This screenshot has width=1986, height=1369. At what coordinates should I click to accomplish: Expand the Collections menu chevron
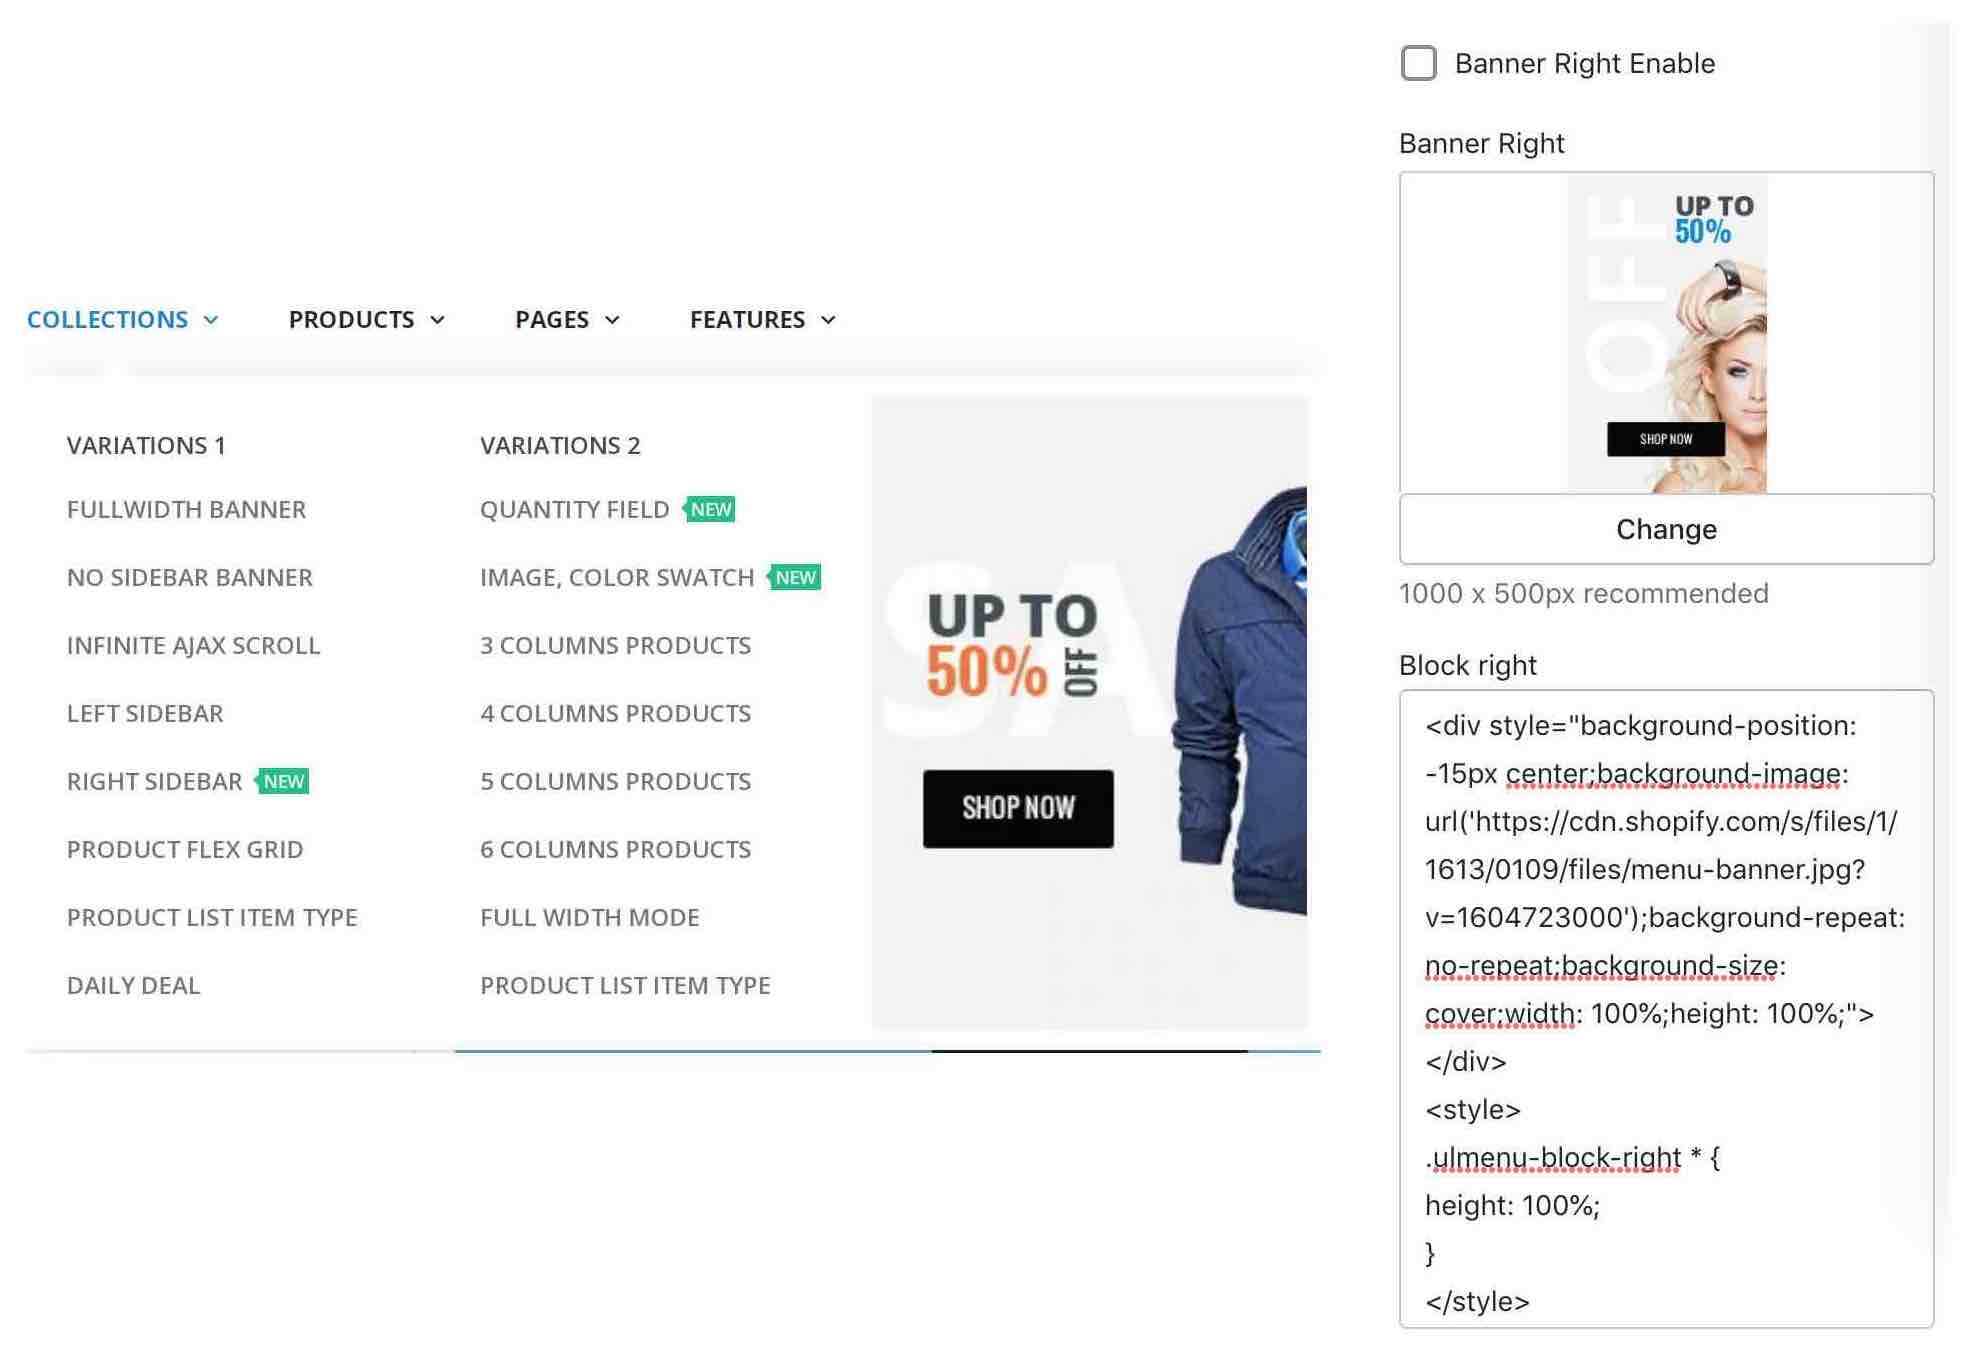[x=211, y=320]
